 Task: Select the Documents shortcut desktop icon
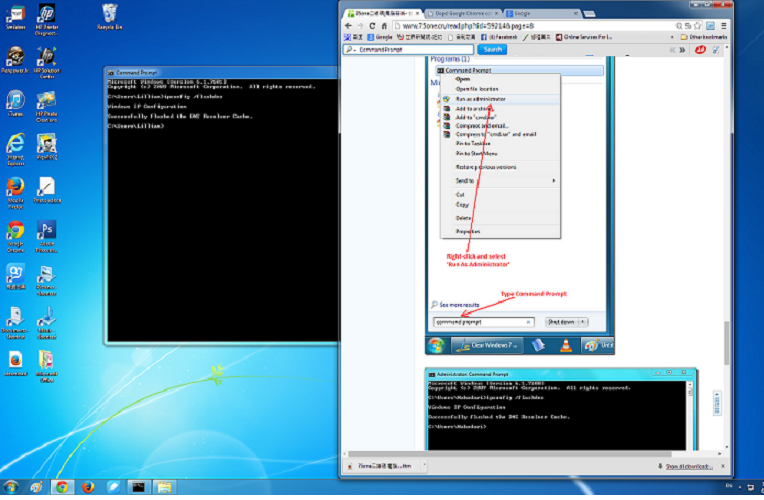[15, 323]
